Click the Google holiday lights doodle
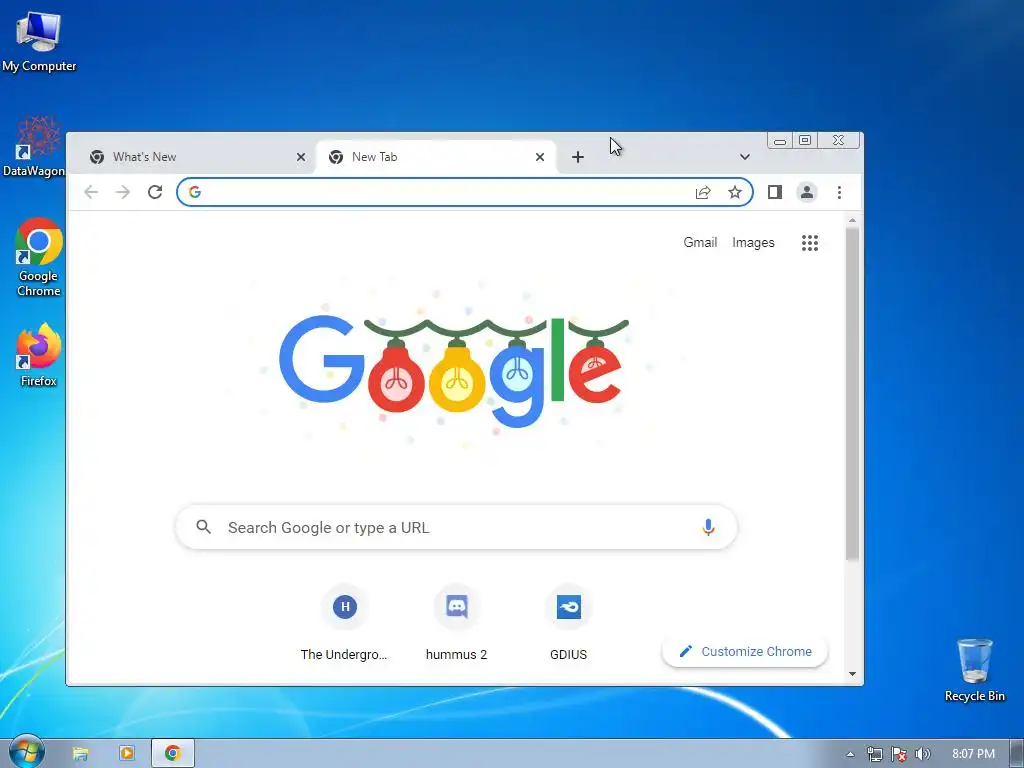The height and width of the screenshot is (768, 1024). pyautogui.click(x=454, y=371)
